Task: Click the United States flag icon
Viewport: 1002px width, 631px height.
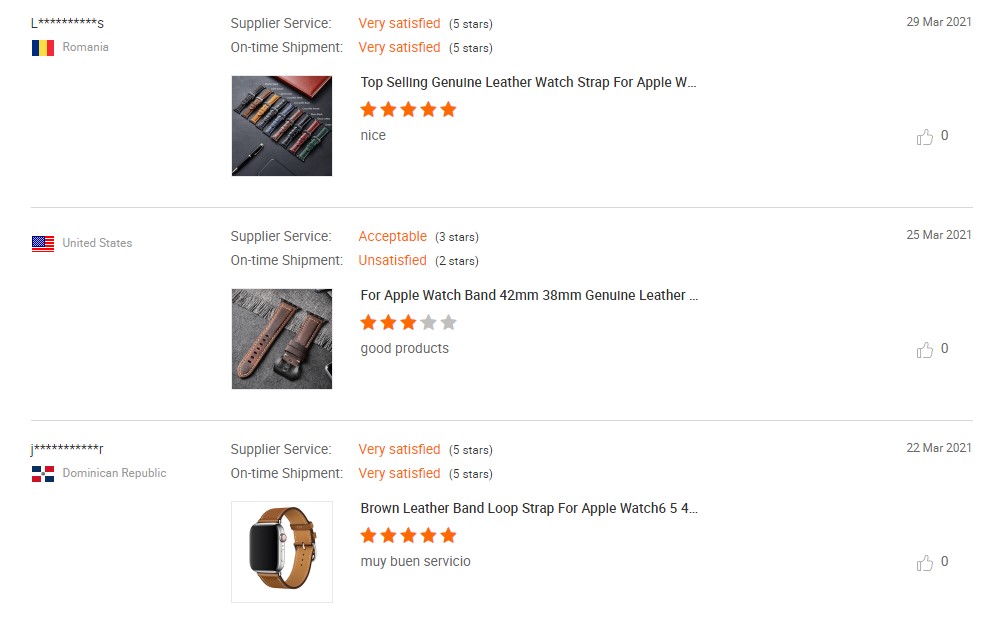Action: point(43,244)
